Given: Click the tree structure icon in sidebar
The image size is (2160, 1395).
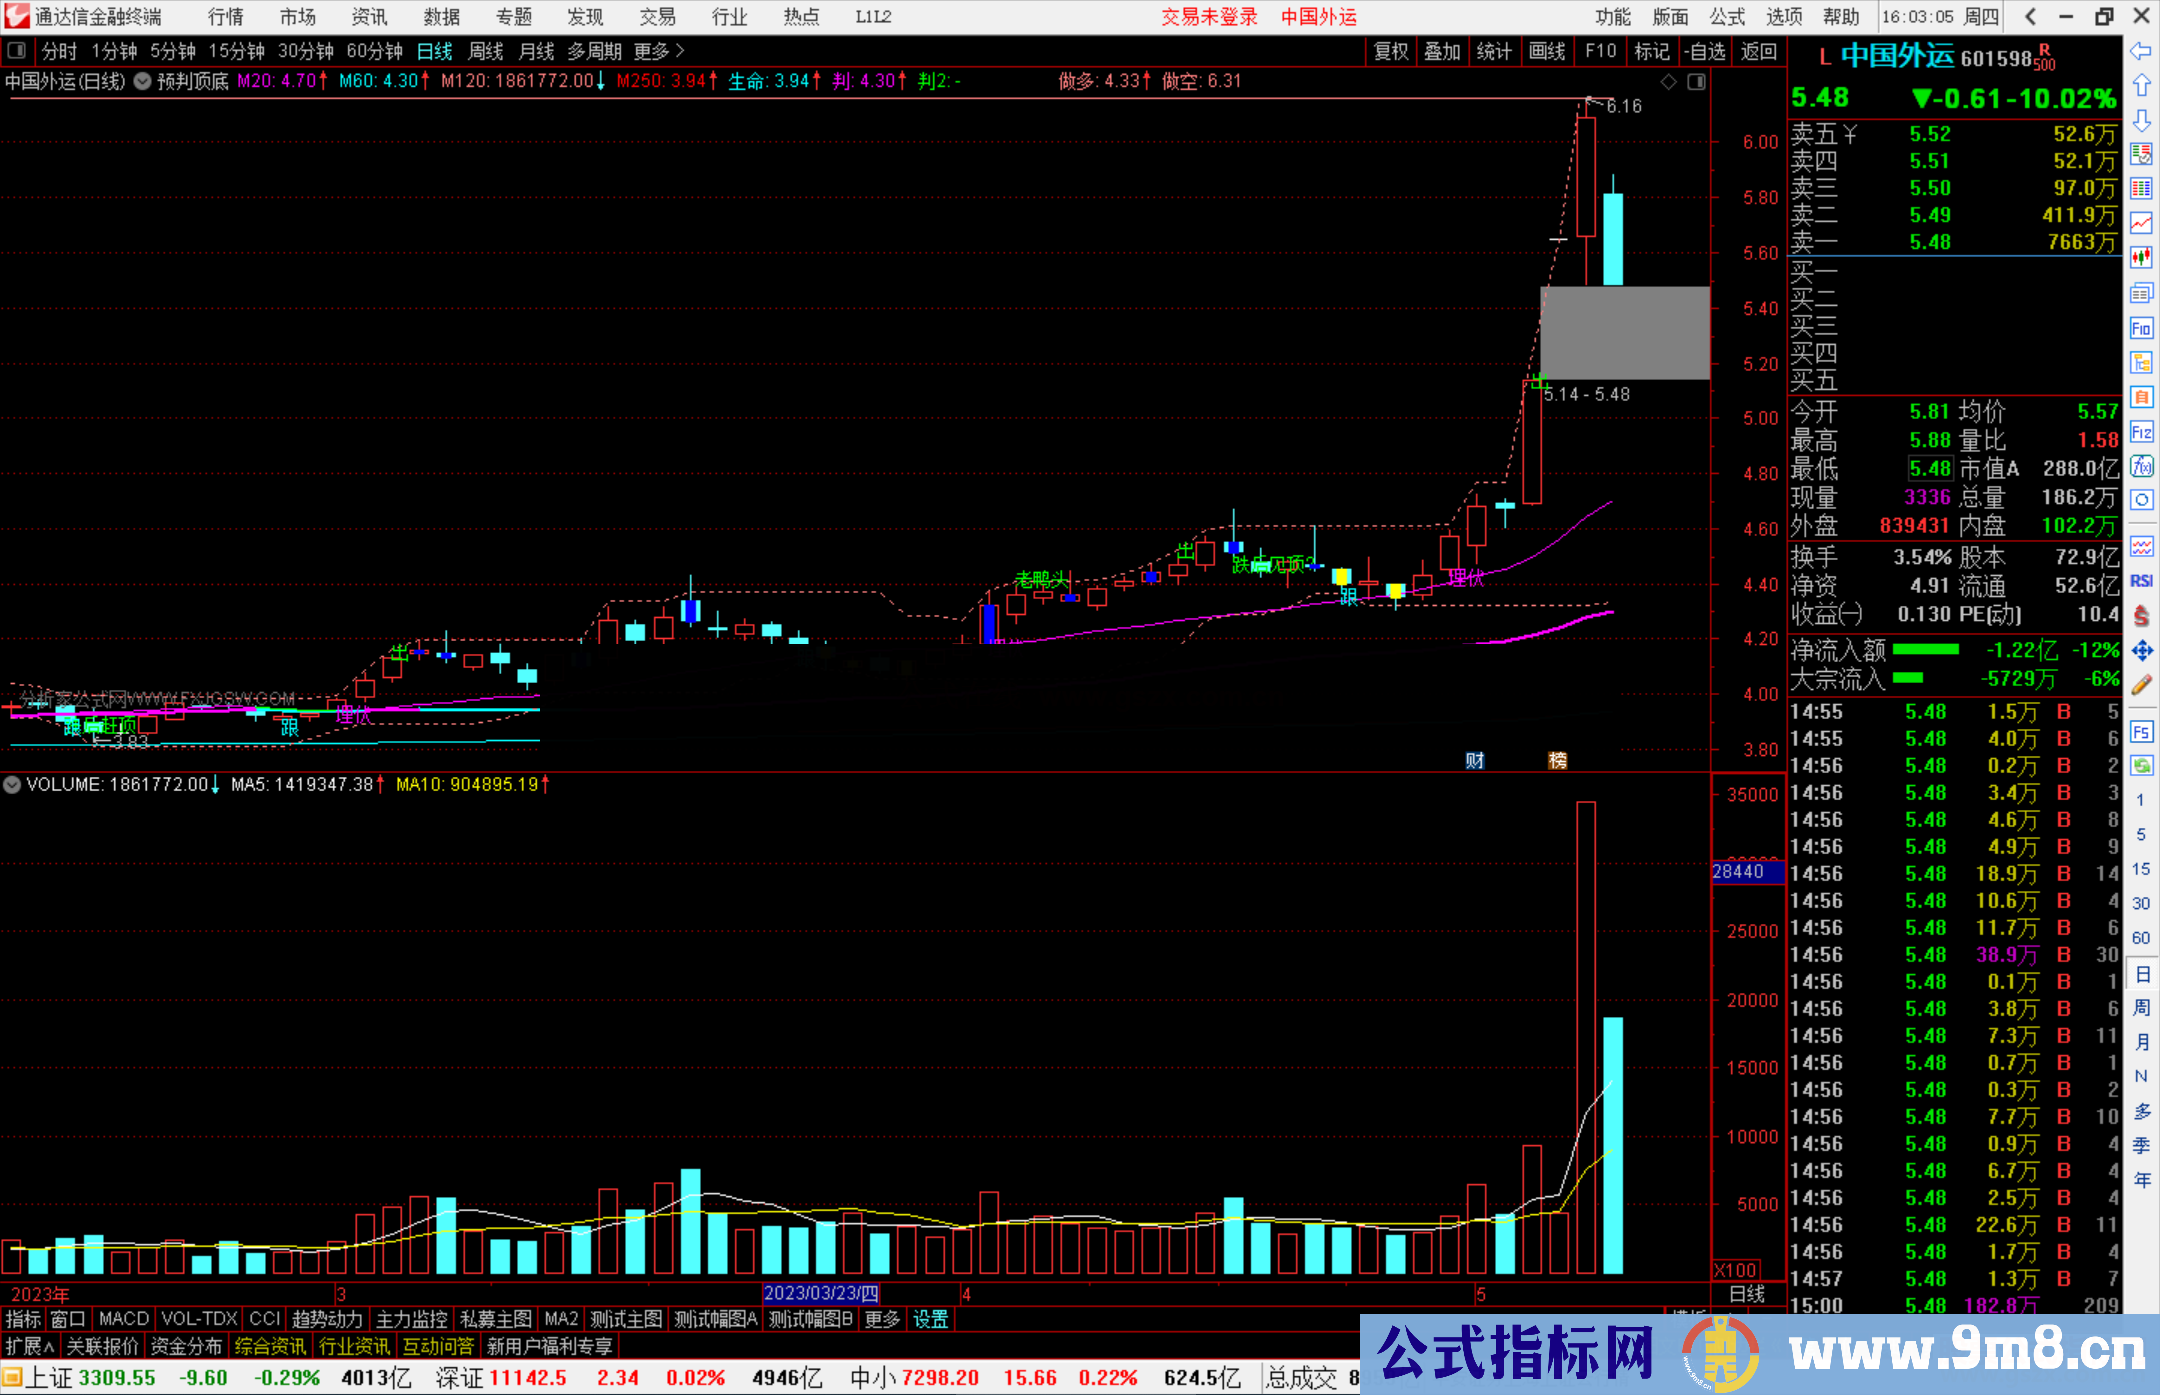Looking at the screenshot, I should click(2141, 362).
